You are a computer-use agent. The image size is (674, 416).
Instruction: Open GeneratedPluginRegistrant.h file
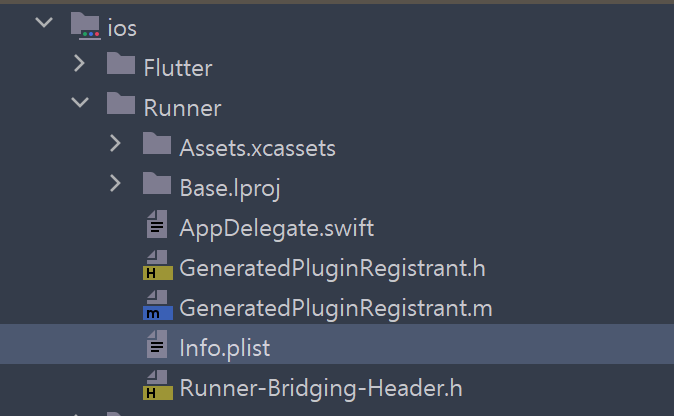click(x=333, y=268)
